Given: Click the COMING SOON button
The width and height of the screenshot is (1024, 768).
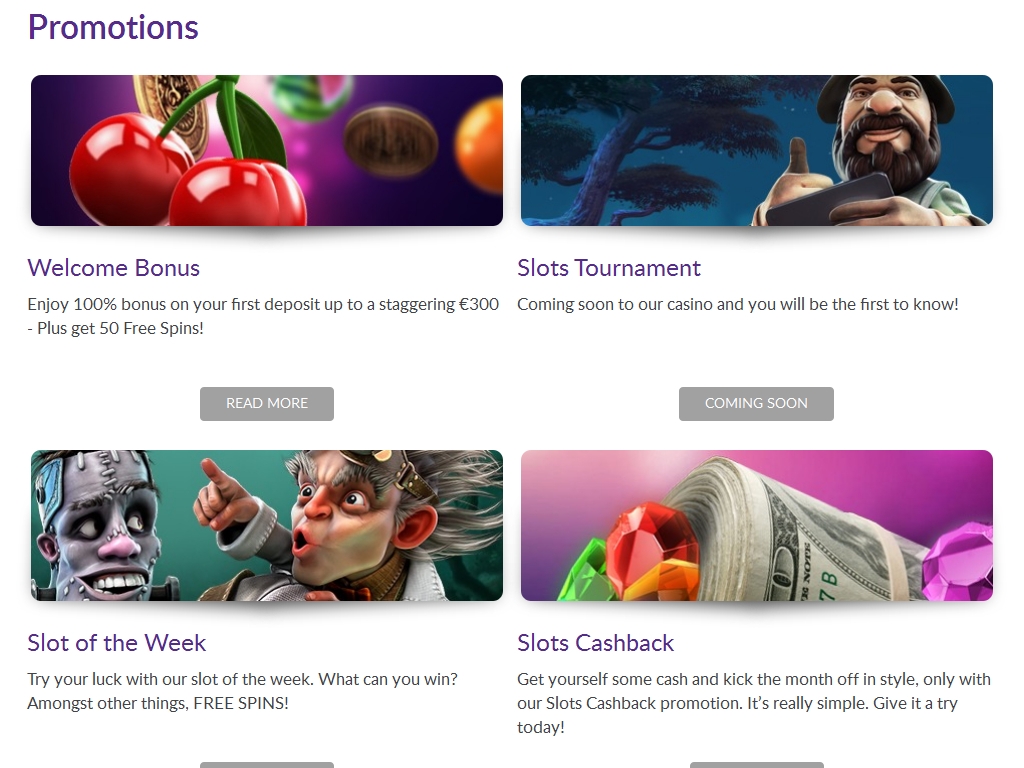Looking at the screenshot, I should coord(756,404).
